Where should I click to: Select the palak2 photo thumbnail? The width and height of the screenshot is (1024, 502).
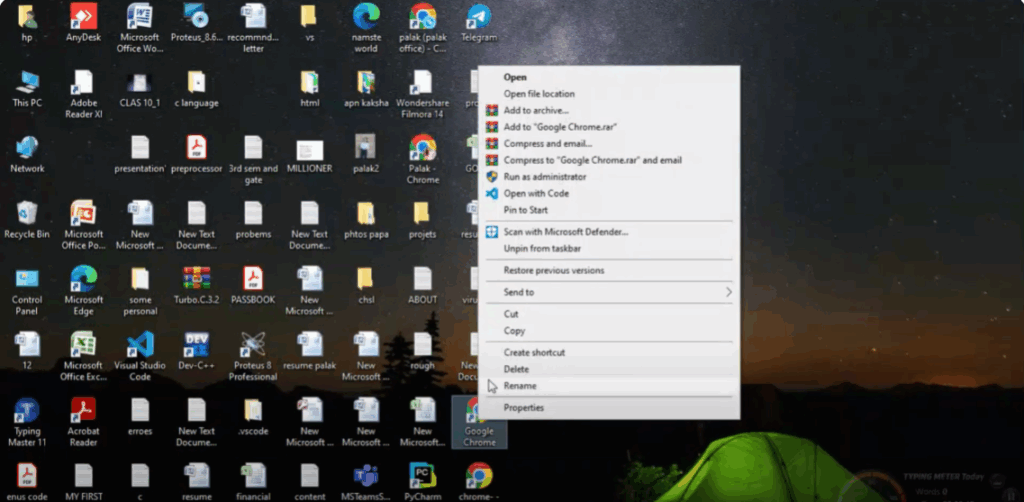(366, 155)
